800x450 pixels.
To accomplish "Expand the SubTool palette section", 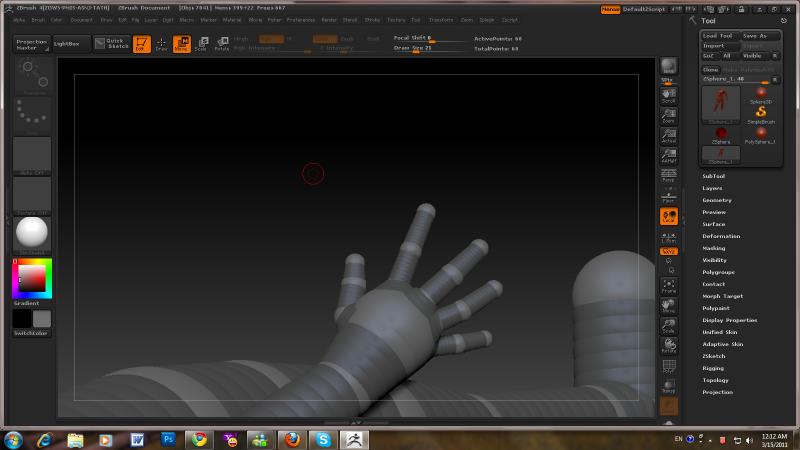I will click(x=713, y=176).
